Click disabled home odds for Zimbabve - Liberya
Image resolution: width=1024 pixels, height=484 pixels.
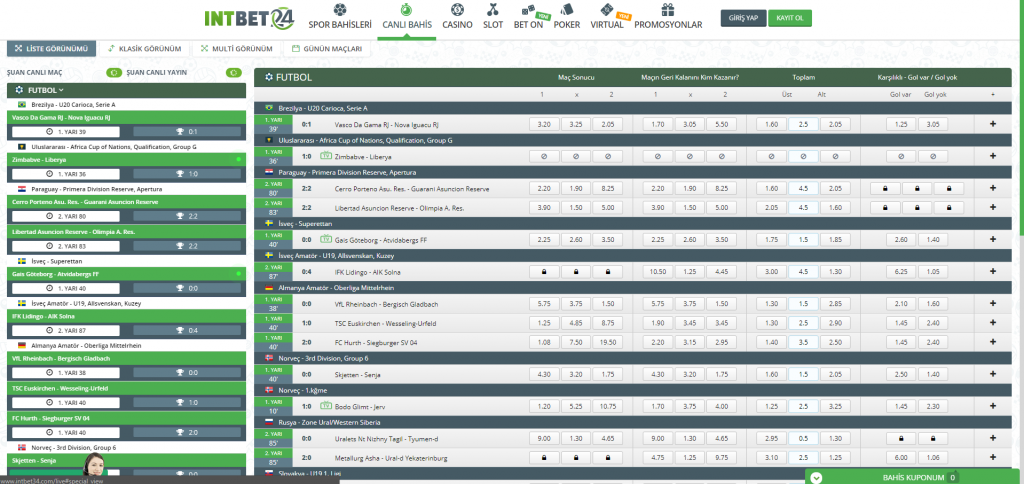coord(544,157)
